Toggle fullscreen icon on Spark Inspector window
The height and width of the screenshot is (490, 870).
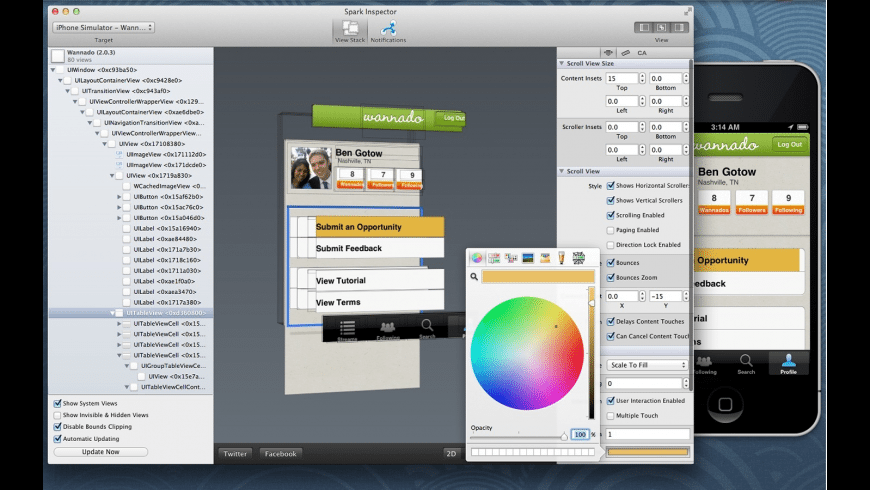tap(687, 11)
